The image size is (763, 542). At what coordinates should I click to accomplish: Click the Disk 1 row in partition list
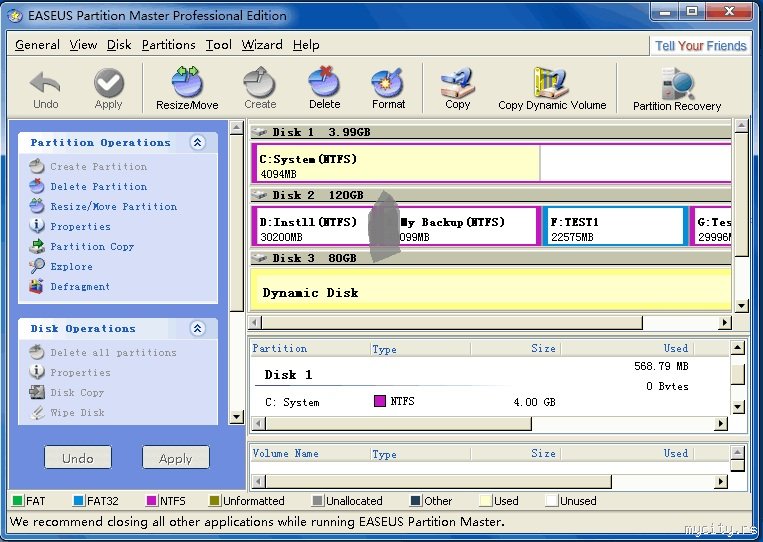[x=491, y=374]
